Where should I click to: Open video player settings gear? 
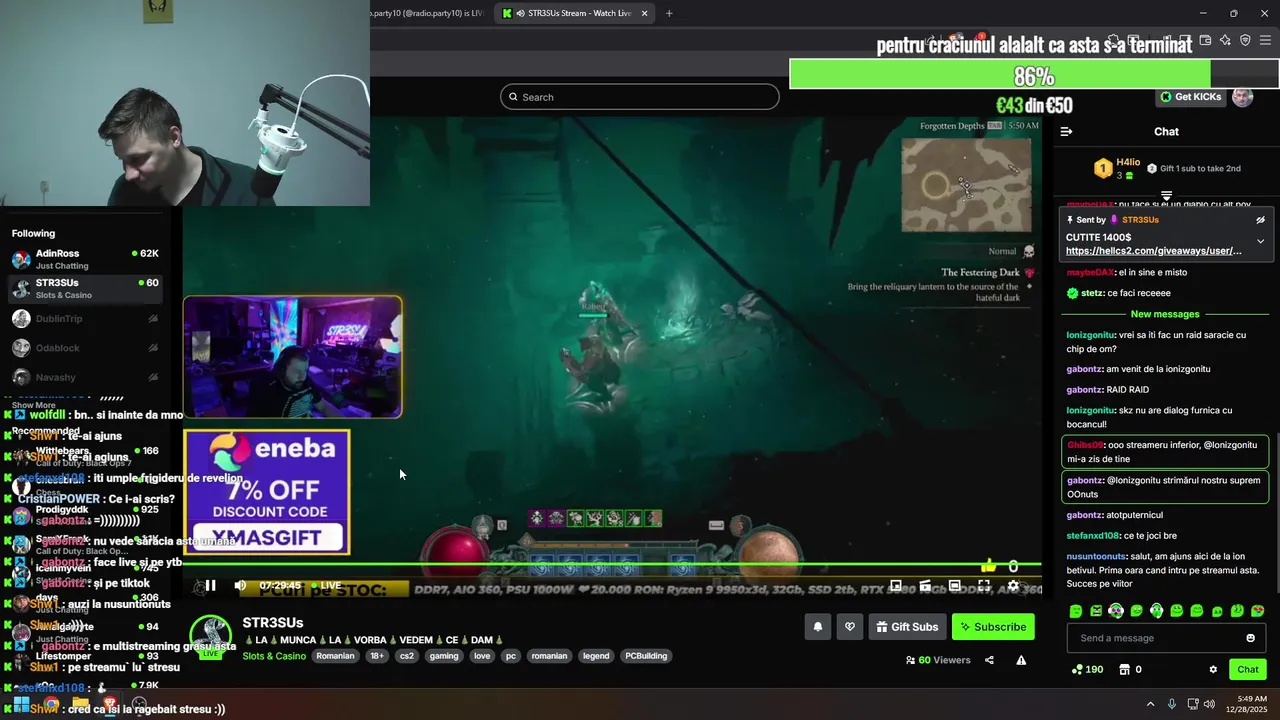pos(1013,586)
